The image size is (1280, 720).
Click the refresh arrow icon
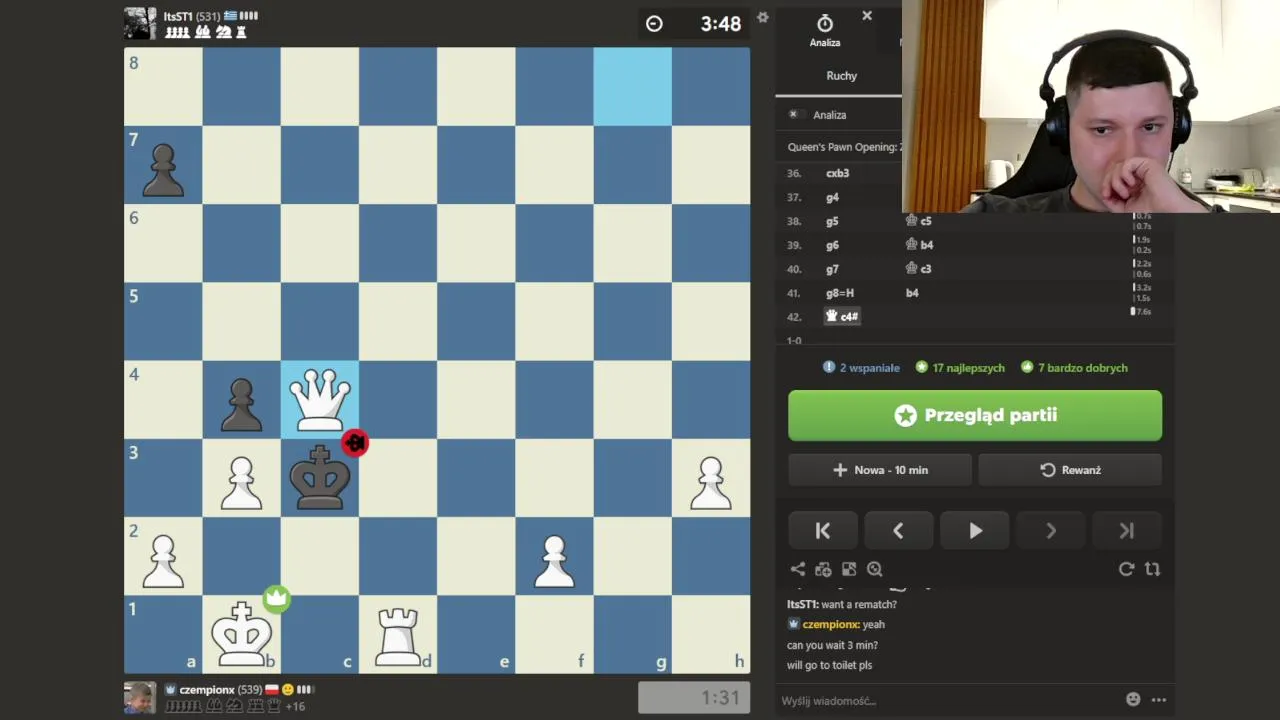[1126, 569]
